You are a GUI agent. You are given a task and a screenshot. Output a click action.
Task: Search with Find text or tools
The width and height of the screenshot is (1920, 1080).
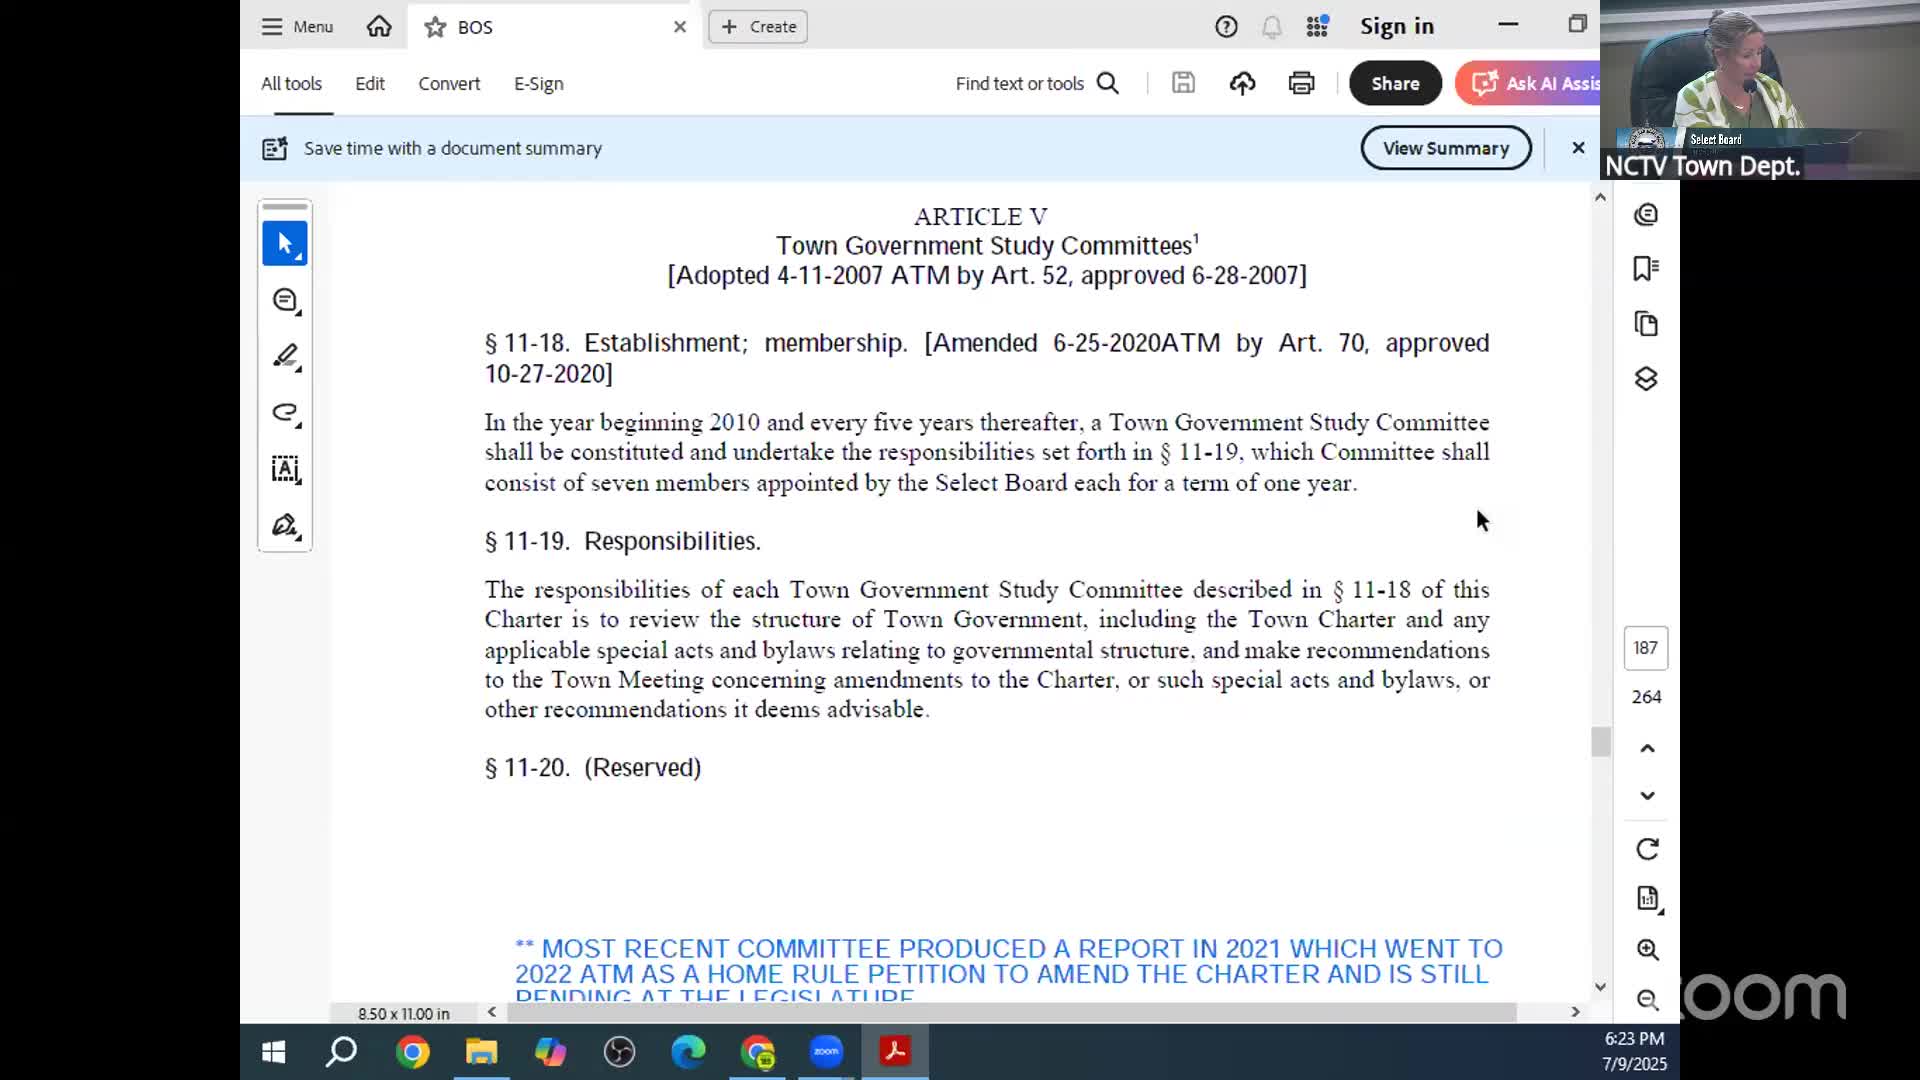(1037, 84)
